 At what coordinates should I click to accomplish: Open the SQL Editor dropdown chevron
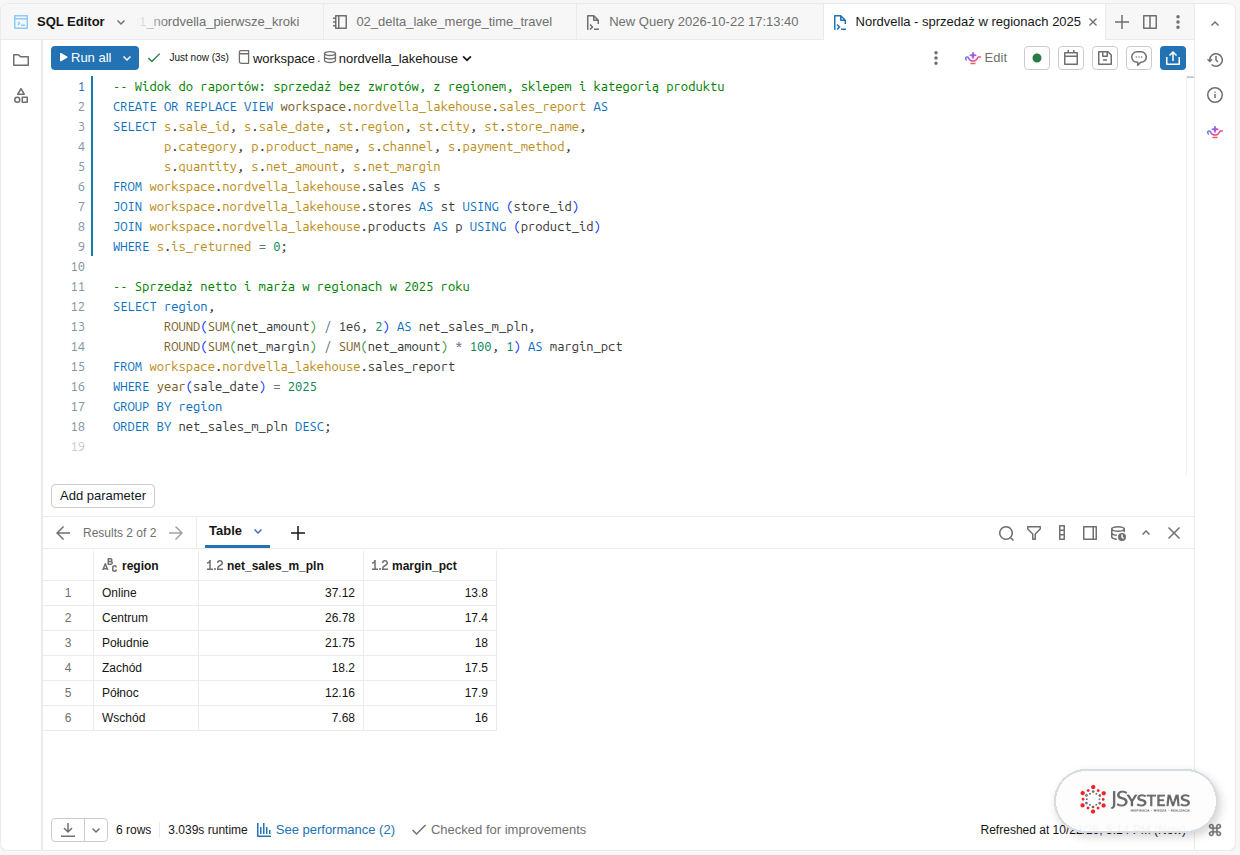(x=121, y=22)
